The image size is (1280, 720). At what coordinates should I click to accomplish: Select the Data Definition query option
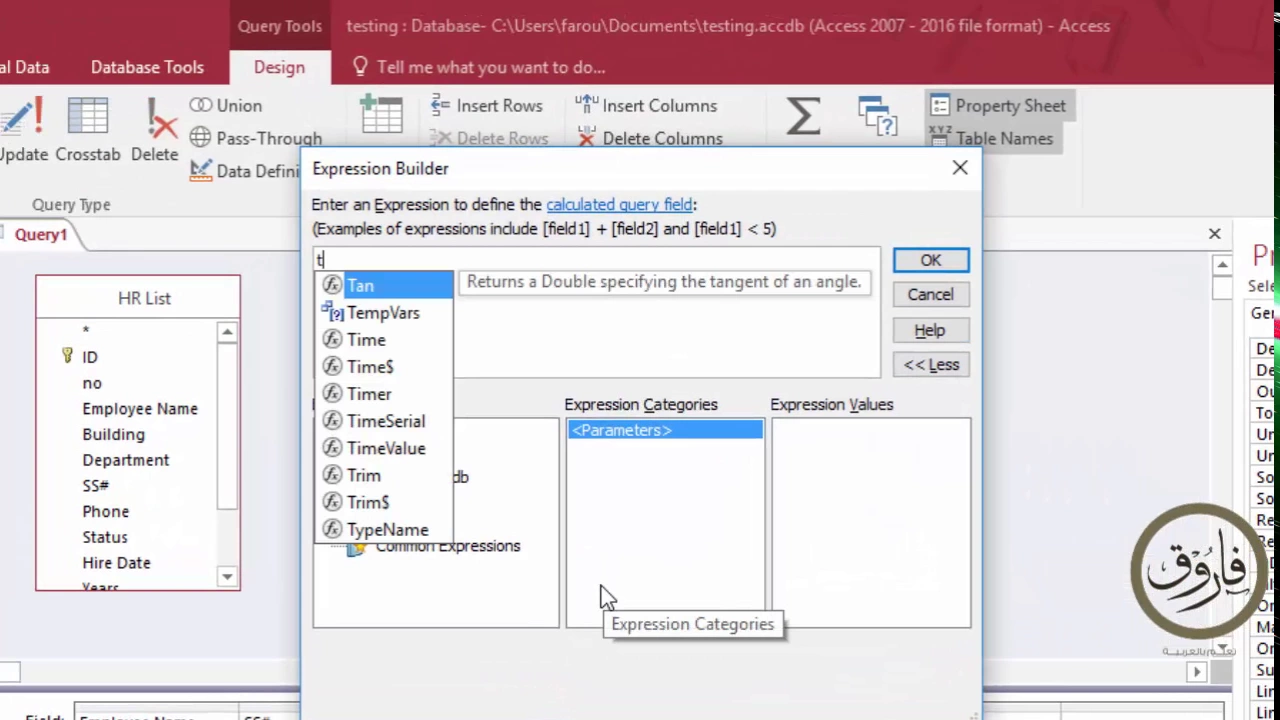click(245, 170)
